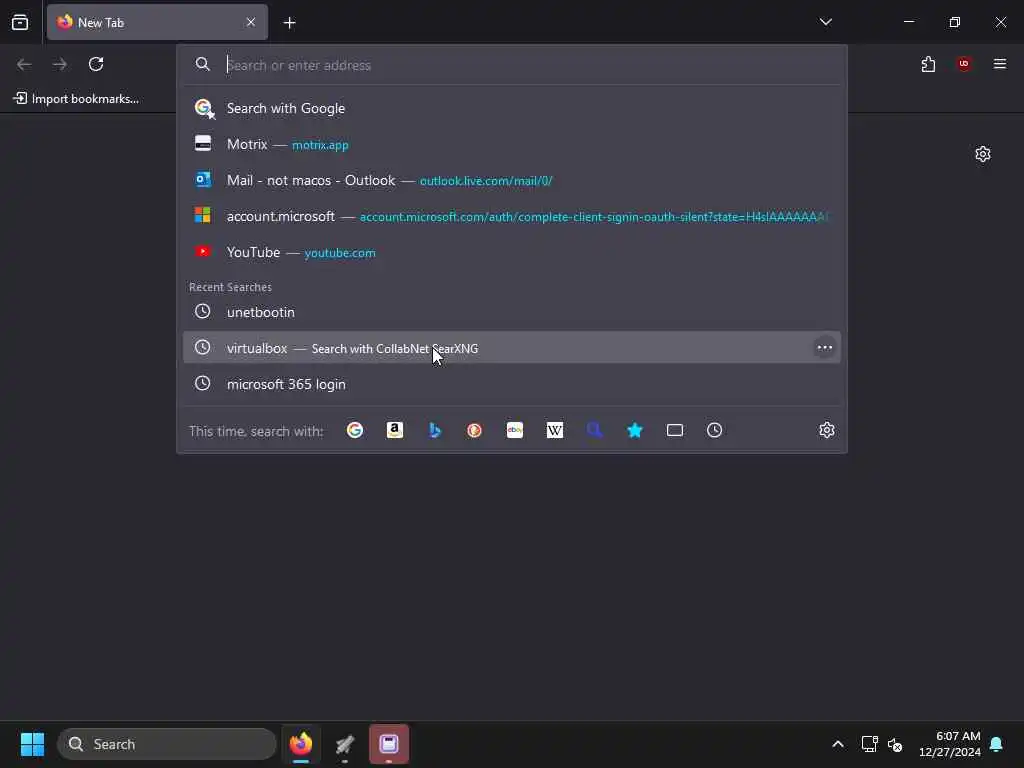Image resolution: width=1024 pixels, height=768 pixels.
Task: Open the Firefox View button
Action: coord(20,22)
